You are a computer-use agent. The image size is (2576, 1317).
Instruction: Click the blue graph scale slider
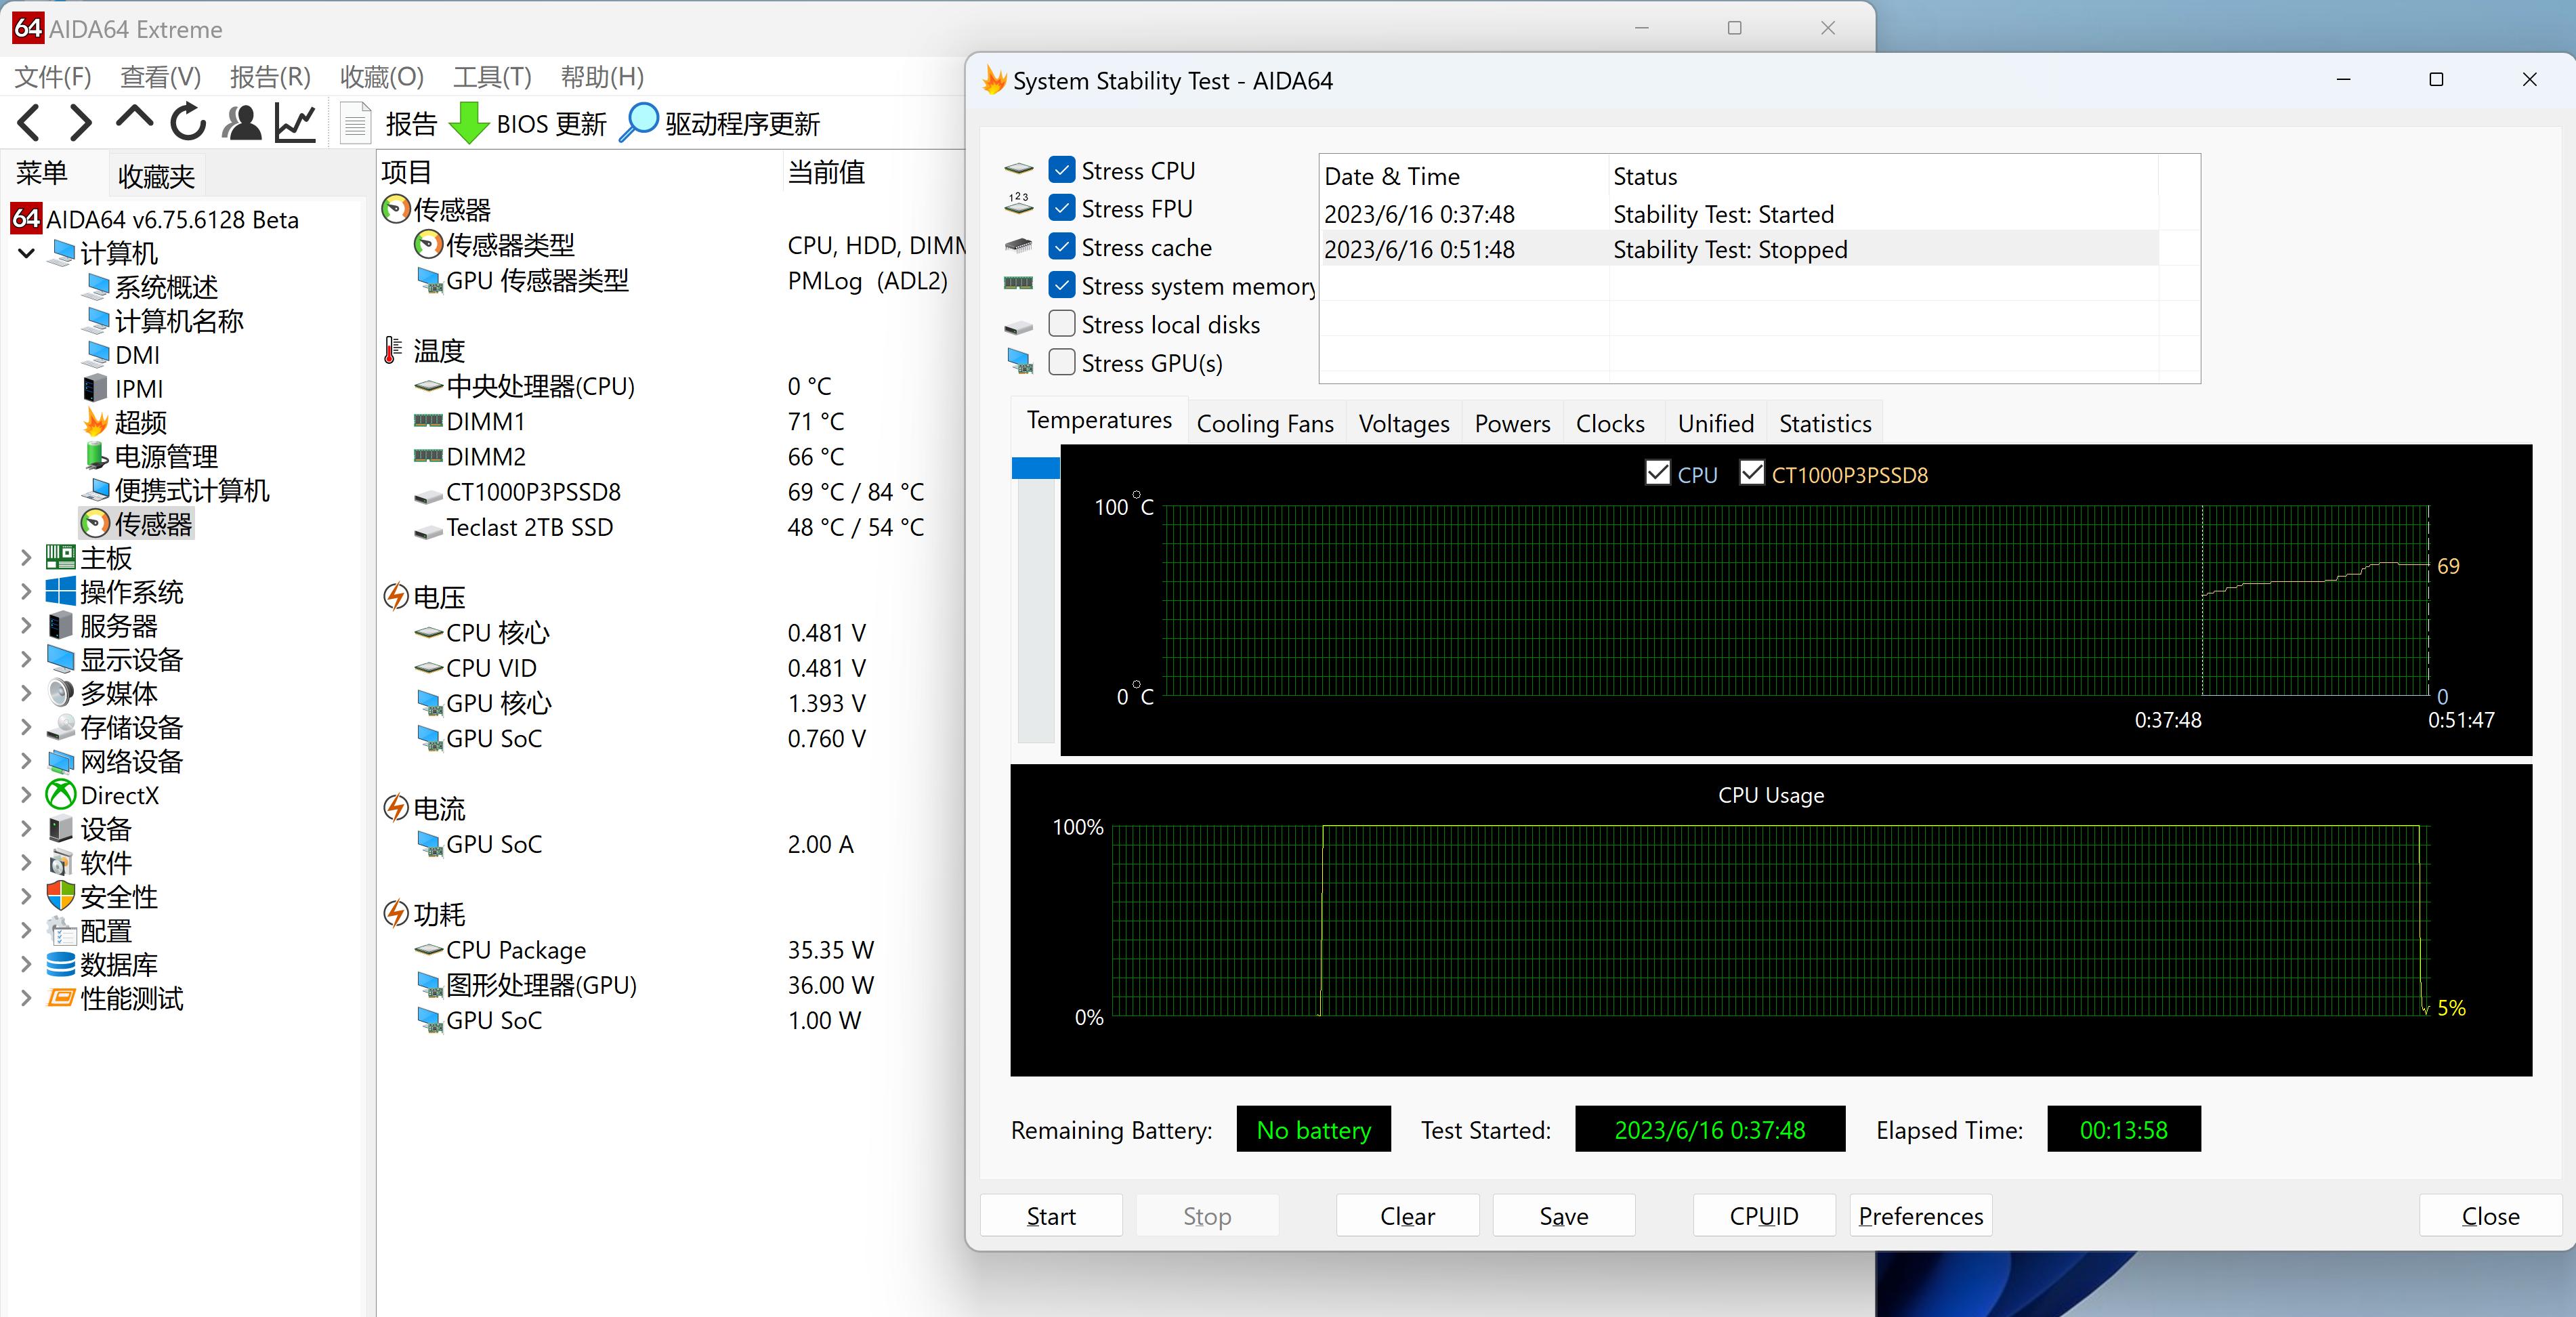(x=1035, y=468)
